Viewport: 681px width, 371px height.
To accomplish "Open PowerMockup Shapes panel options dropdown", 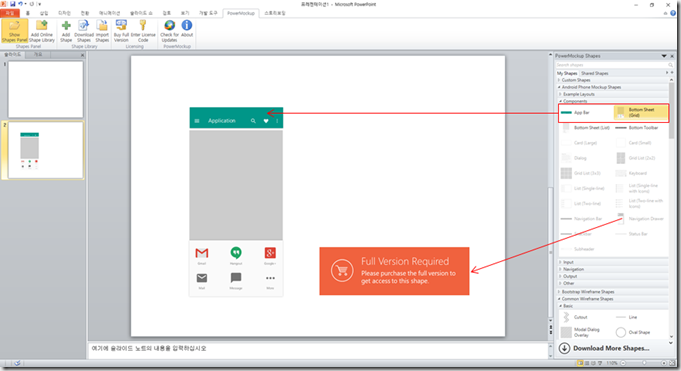I will pyautogui.click(x=664, y=56).
